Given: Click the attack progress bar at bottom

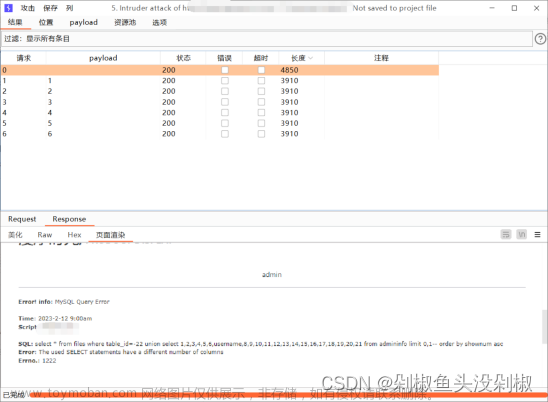Looking at the screenshot, I should [x=288, y=395].
